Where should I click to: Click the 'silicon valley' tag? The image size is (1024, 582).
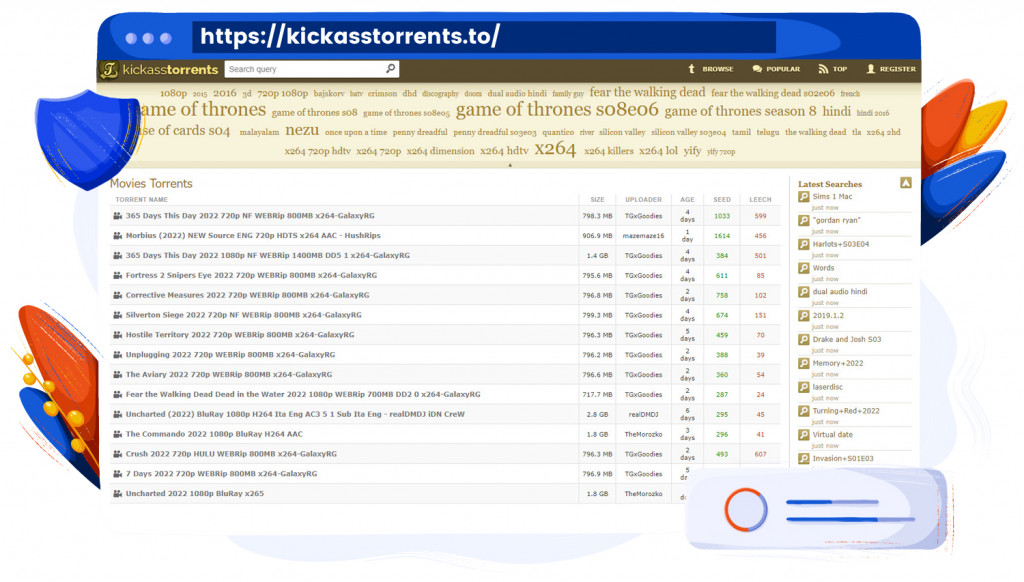tap(622, 132)
